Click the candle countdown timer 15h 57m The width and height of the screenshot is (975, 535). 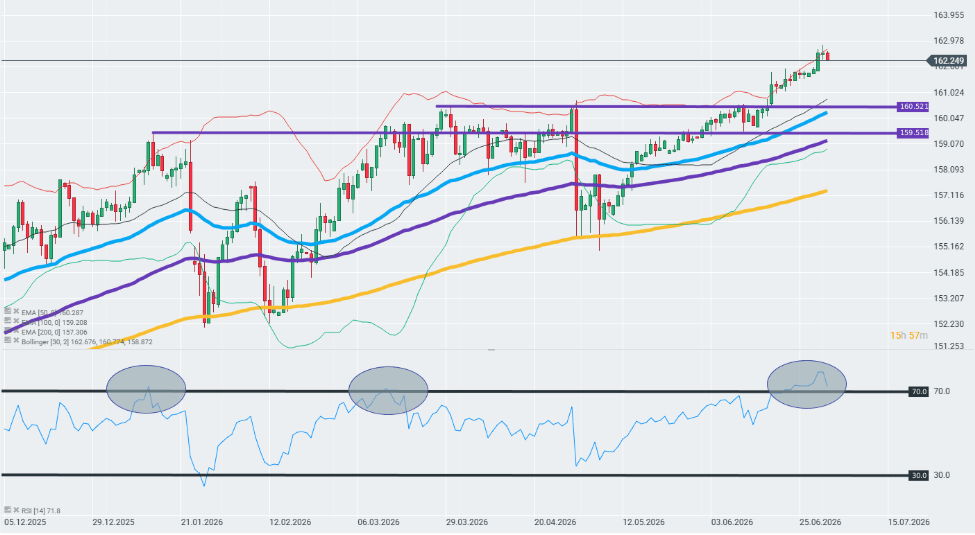908,335
